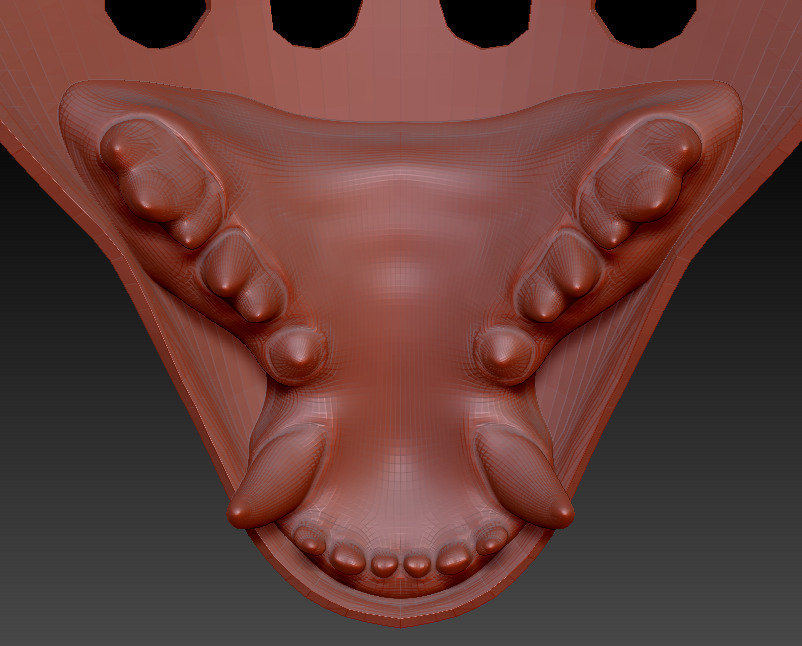This screenshot has width=802, height=646.
Task: Click the leftmost small front incisor
Action: point(310,541)
